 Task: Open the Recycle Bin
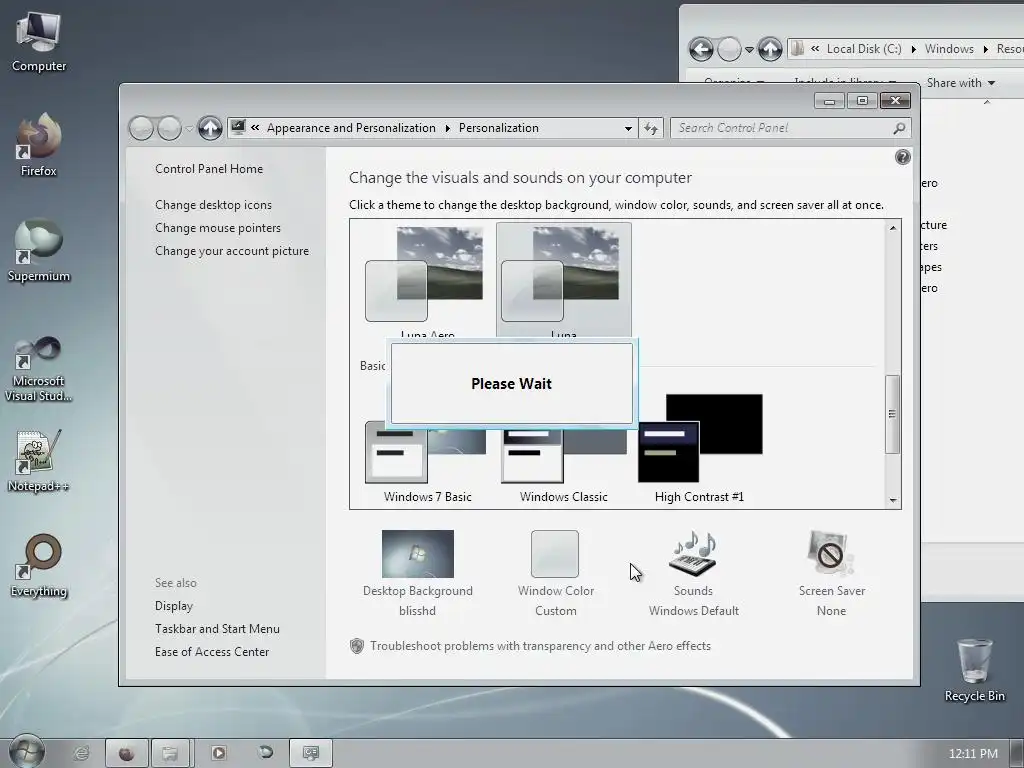(974, 670)
